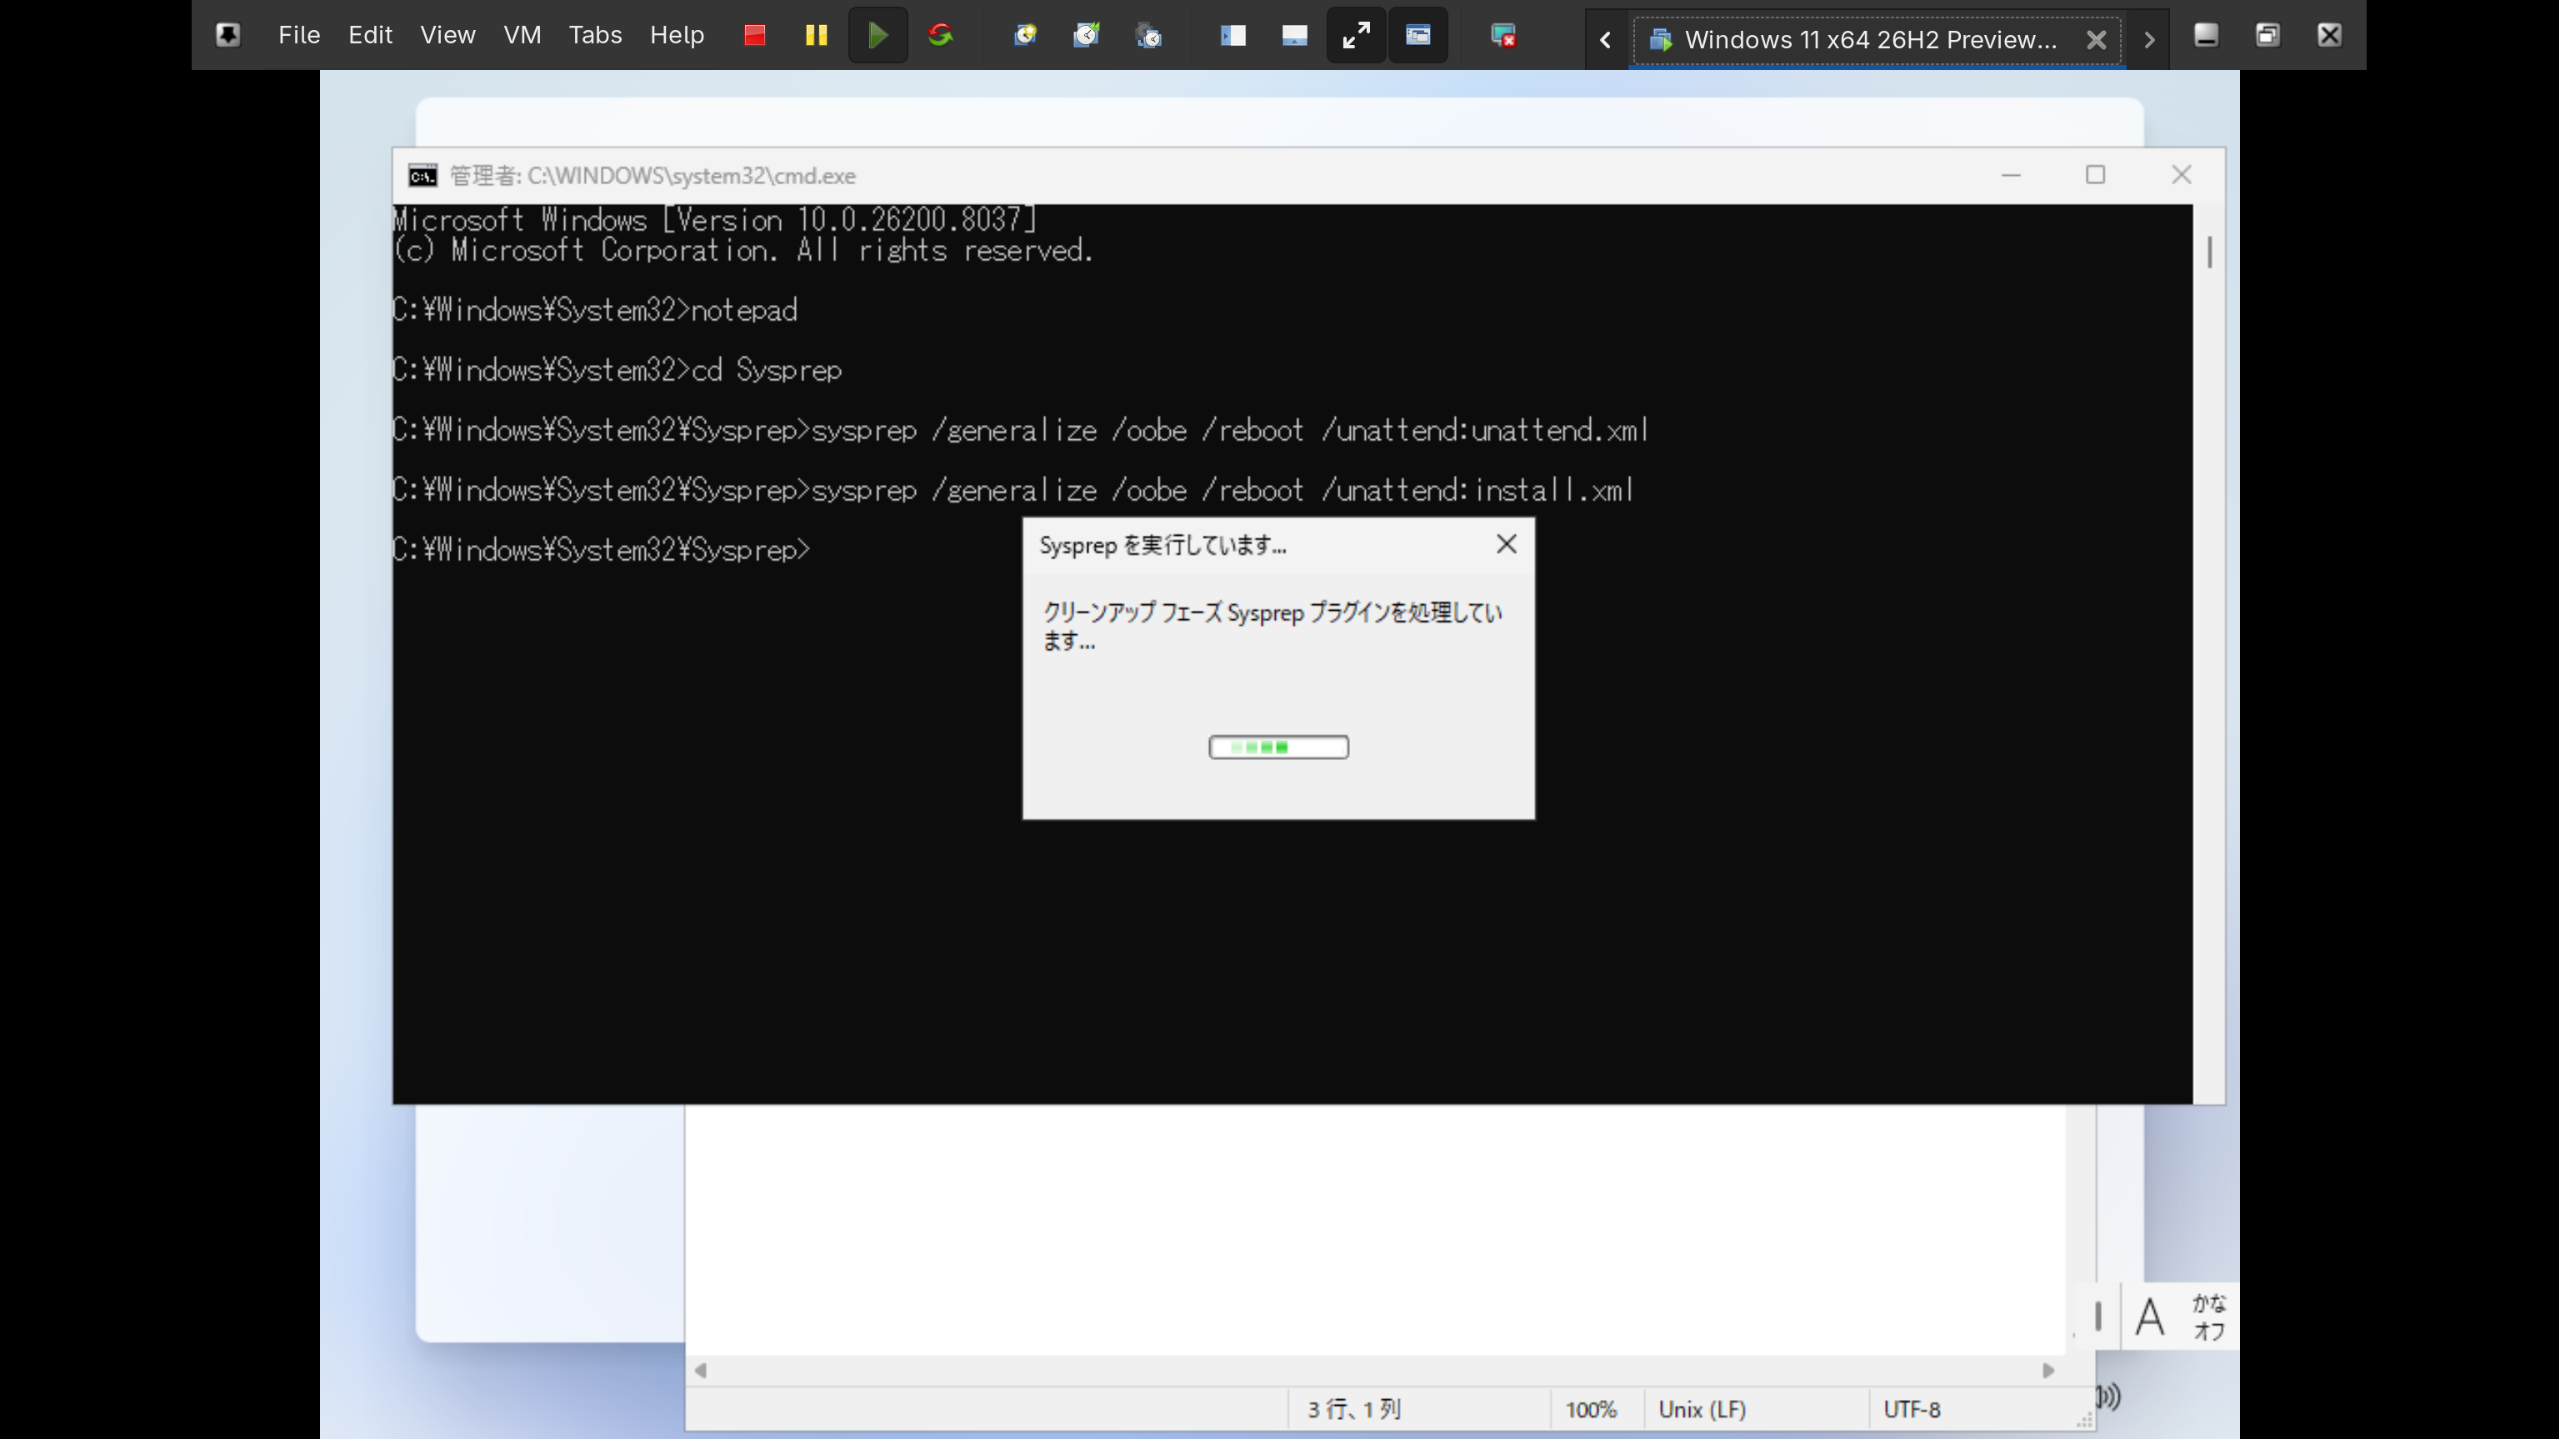
Task: Click Notepad's horizontal scrollbar right arrow
Action: point(2048,1370)
